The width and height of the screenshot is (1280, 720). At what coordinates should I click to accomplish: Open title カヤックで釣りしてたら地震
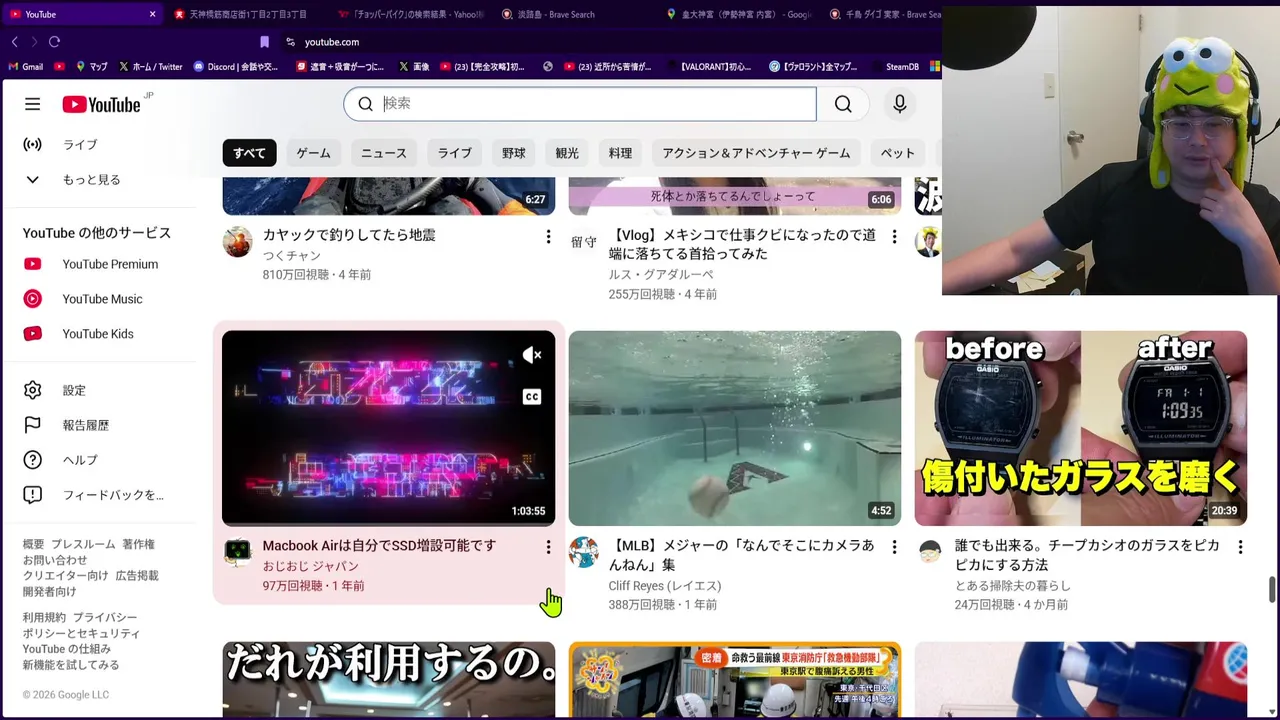click(x=349, y=235)
